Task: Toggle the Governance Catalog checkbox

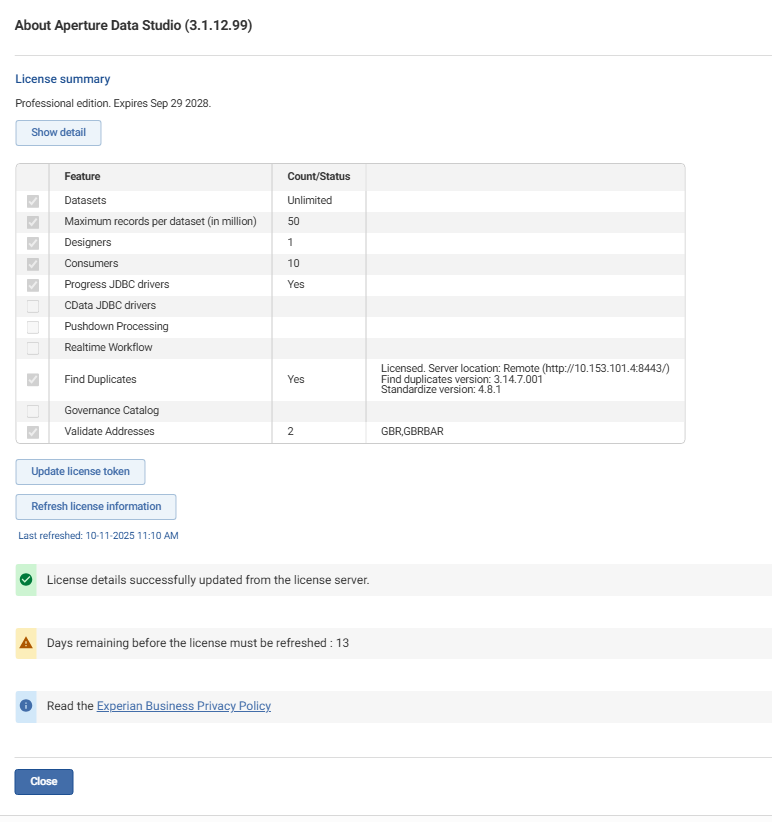Action: tap(32, 411)
